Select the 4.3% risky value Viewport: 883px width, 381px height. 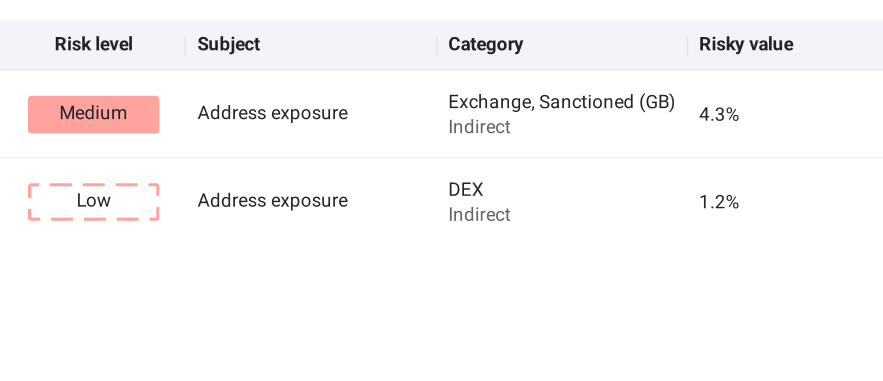(719, 115)
